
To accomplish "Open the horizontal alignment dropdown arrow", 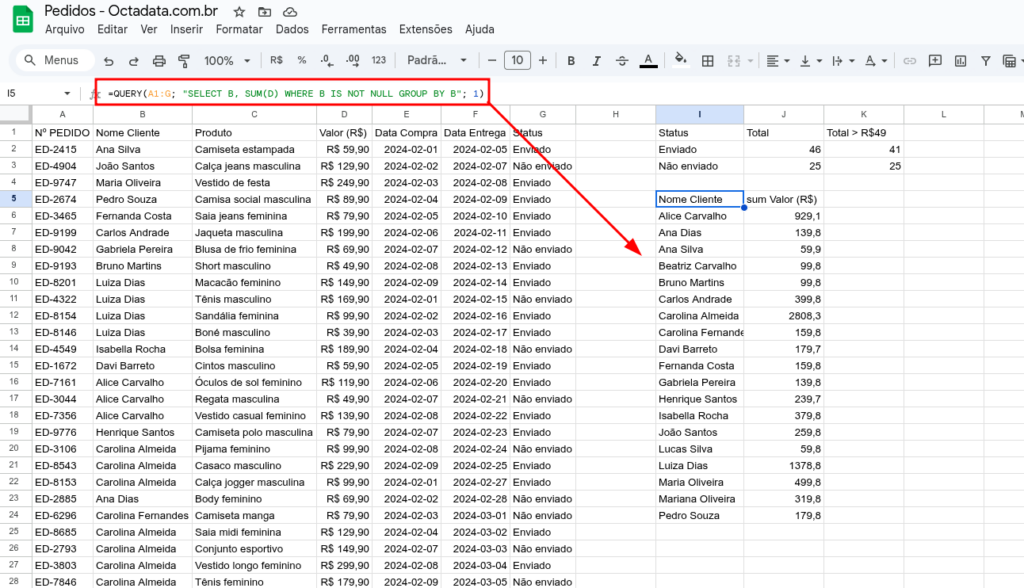I will point(786,60).
